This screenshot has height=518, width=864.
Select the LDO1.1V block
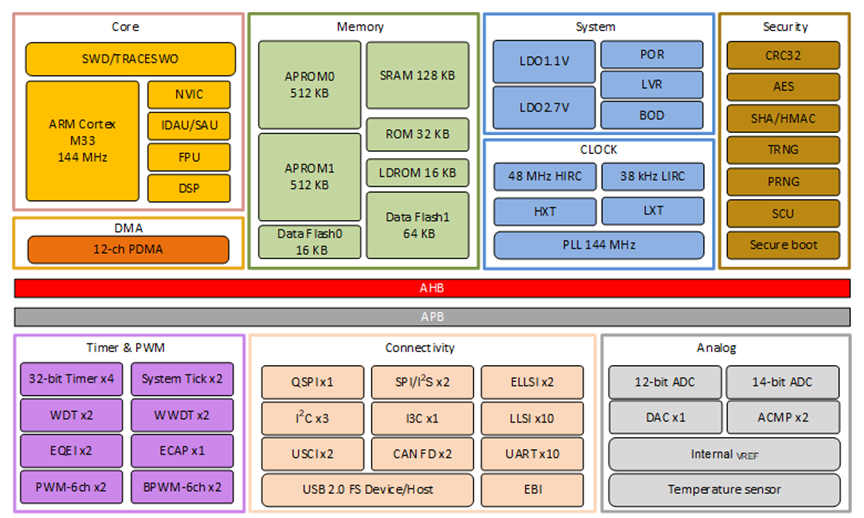tap(543, 62)
